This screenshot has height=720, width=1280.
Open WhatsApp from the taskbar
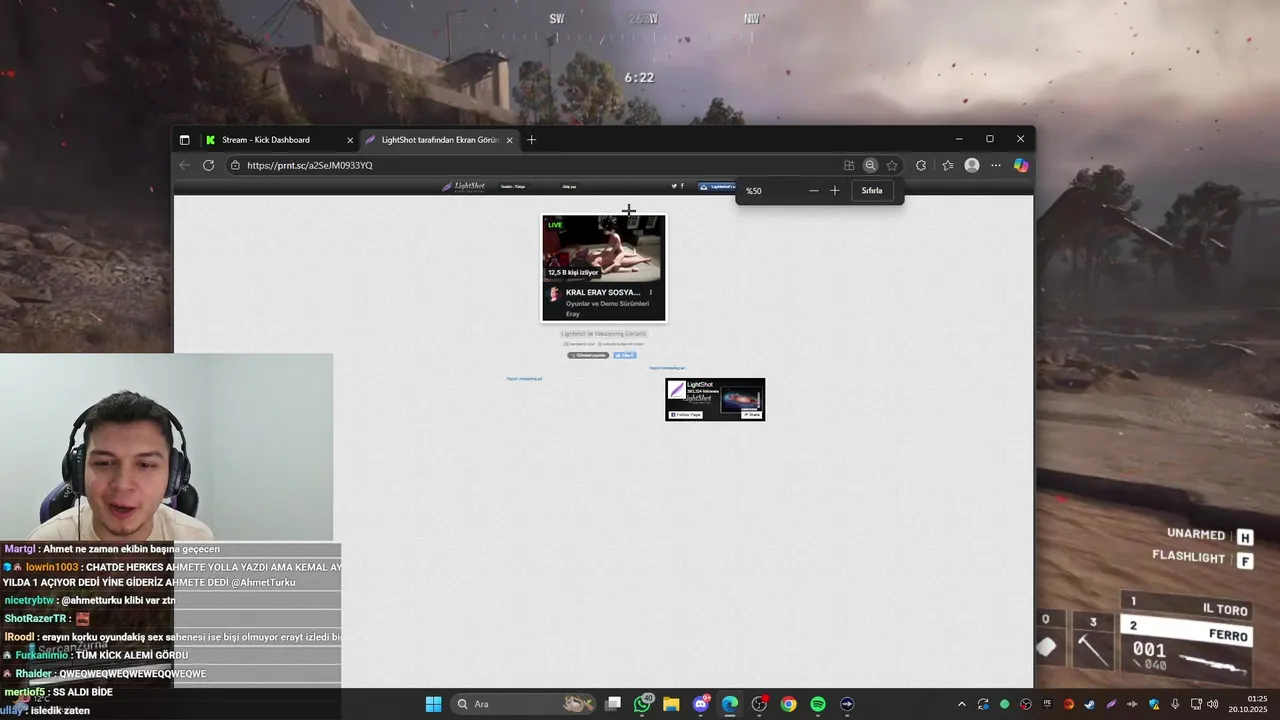click(642, 704)
